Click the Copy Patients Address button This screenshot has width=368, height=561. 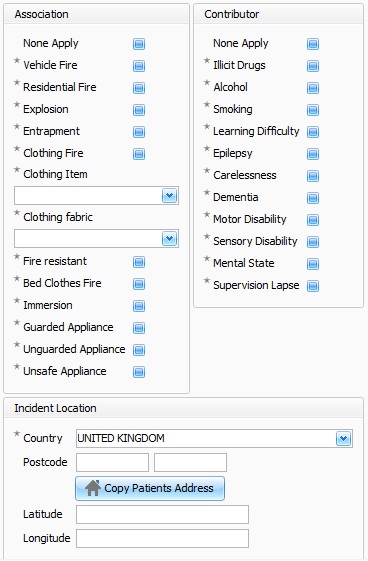coord(150,488)
